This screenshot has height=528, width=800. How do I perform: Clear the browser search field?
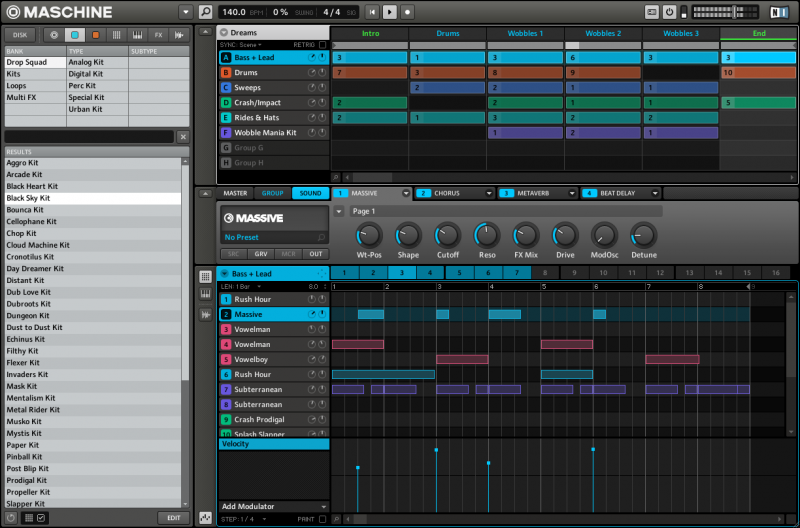(183, 137)
